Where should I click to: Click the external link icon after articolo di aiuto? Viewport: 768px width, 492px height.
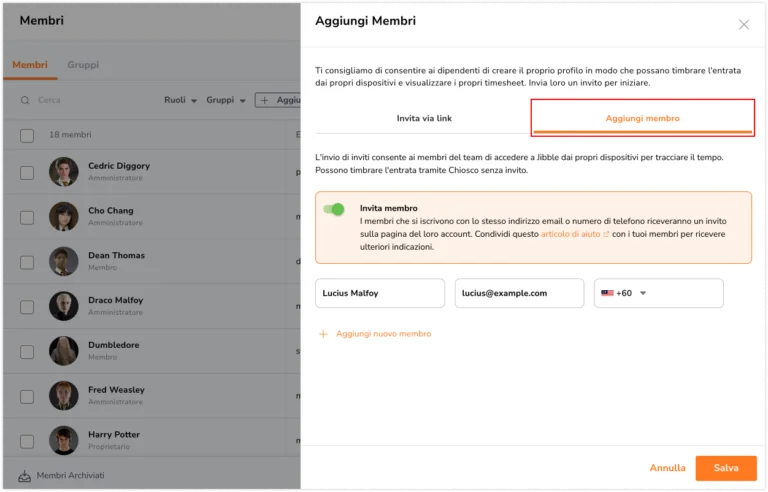tap(606, 234)
